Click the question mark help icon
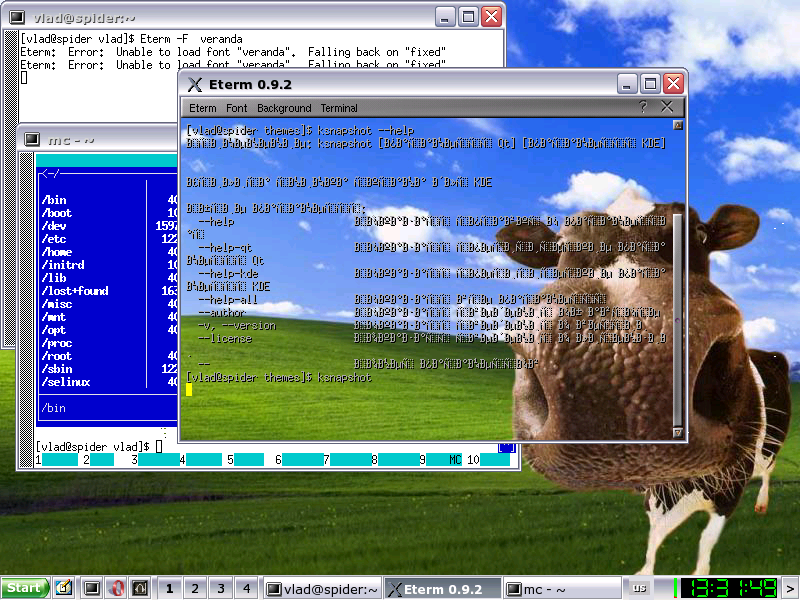 pyautogui.click(x=643, y=107)
